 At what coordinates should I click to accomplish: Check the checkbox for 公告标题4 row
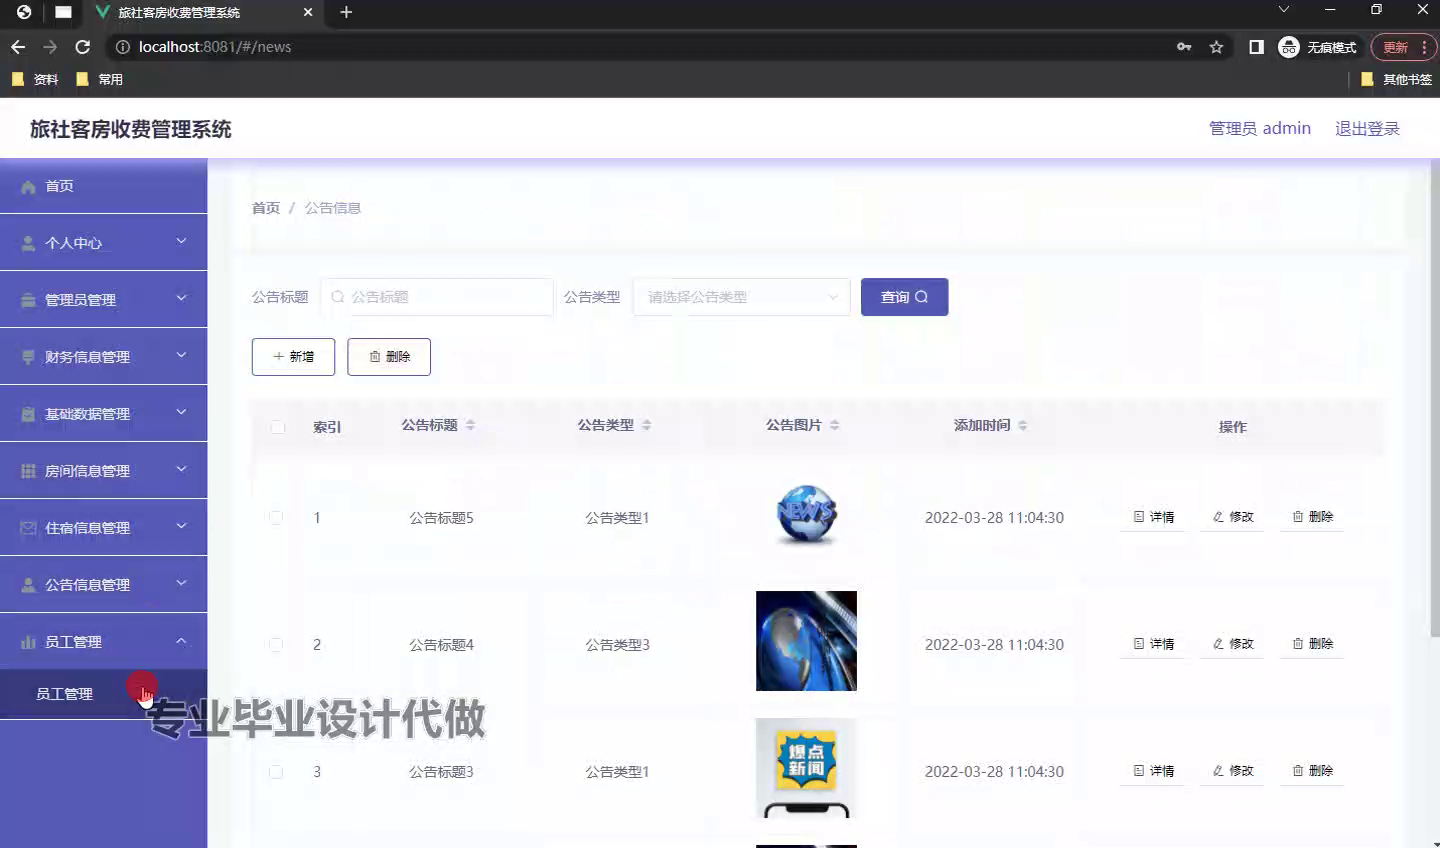pos(276,644)
